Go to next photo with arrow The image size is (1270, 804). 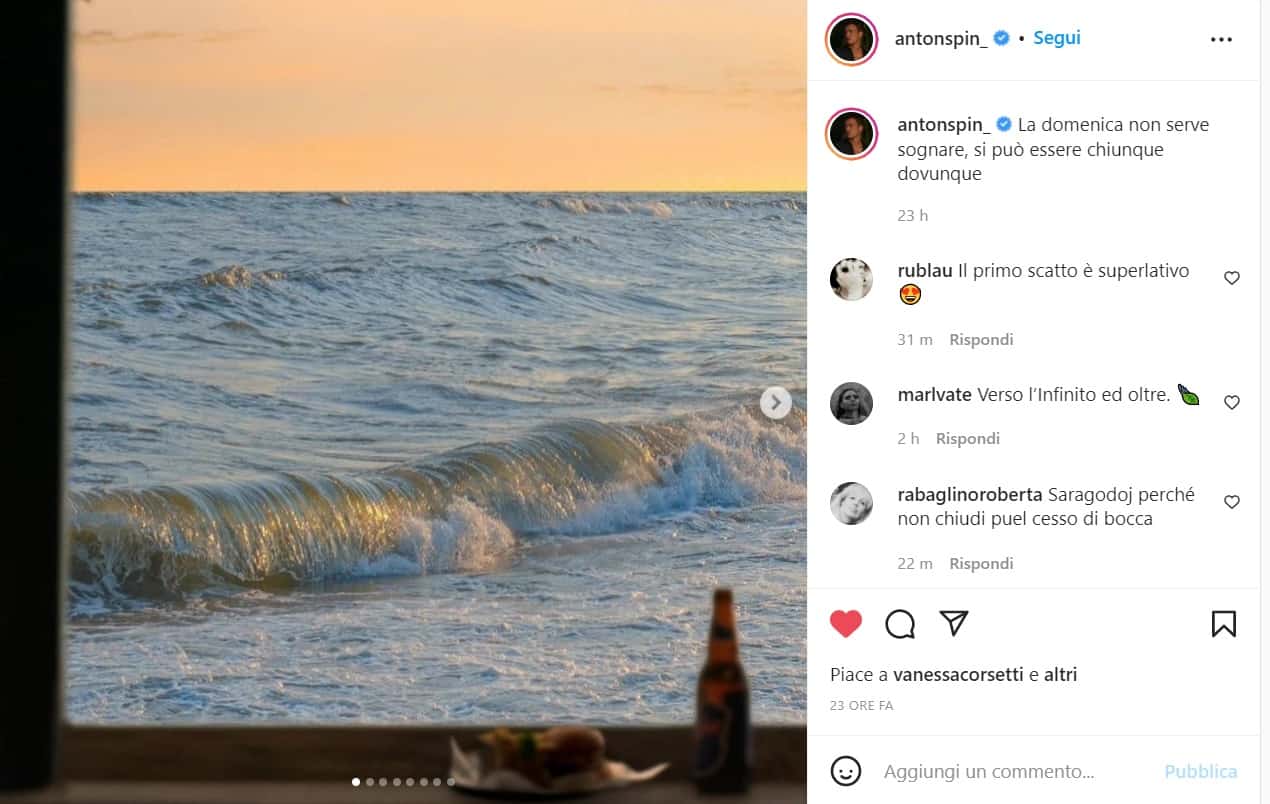click(x=776, y=403)
